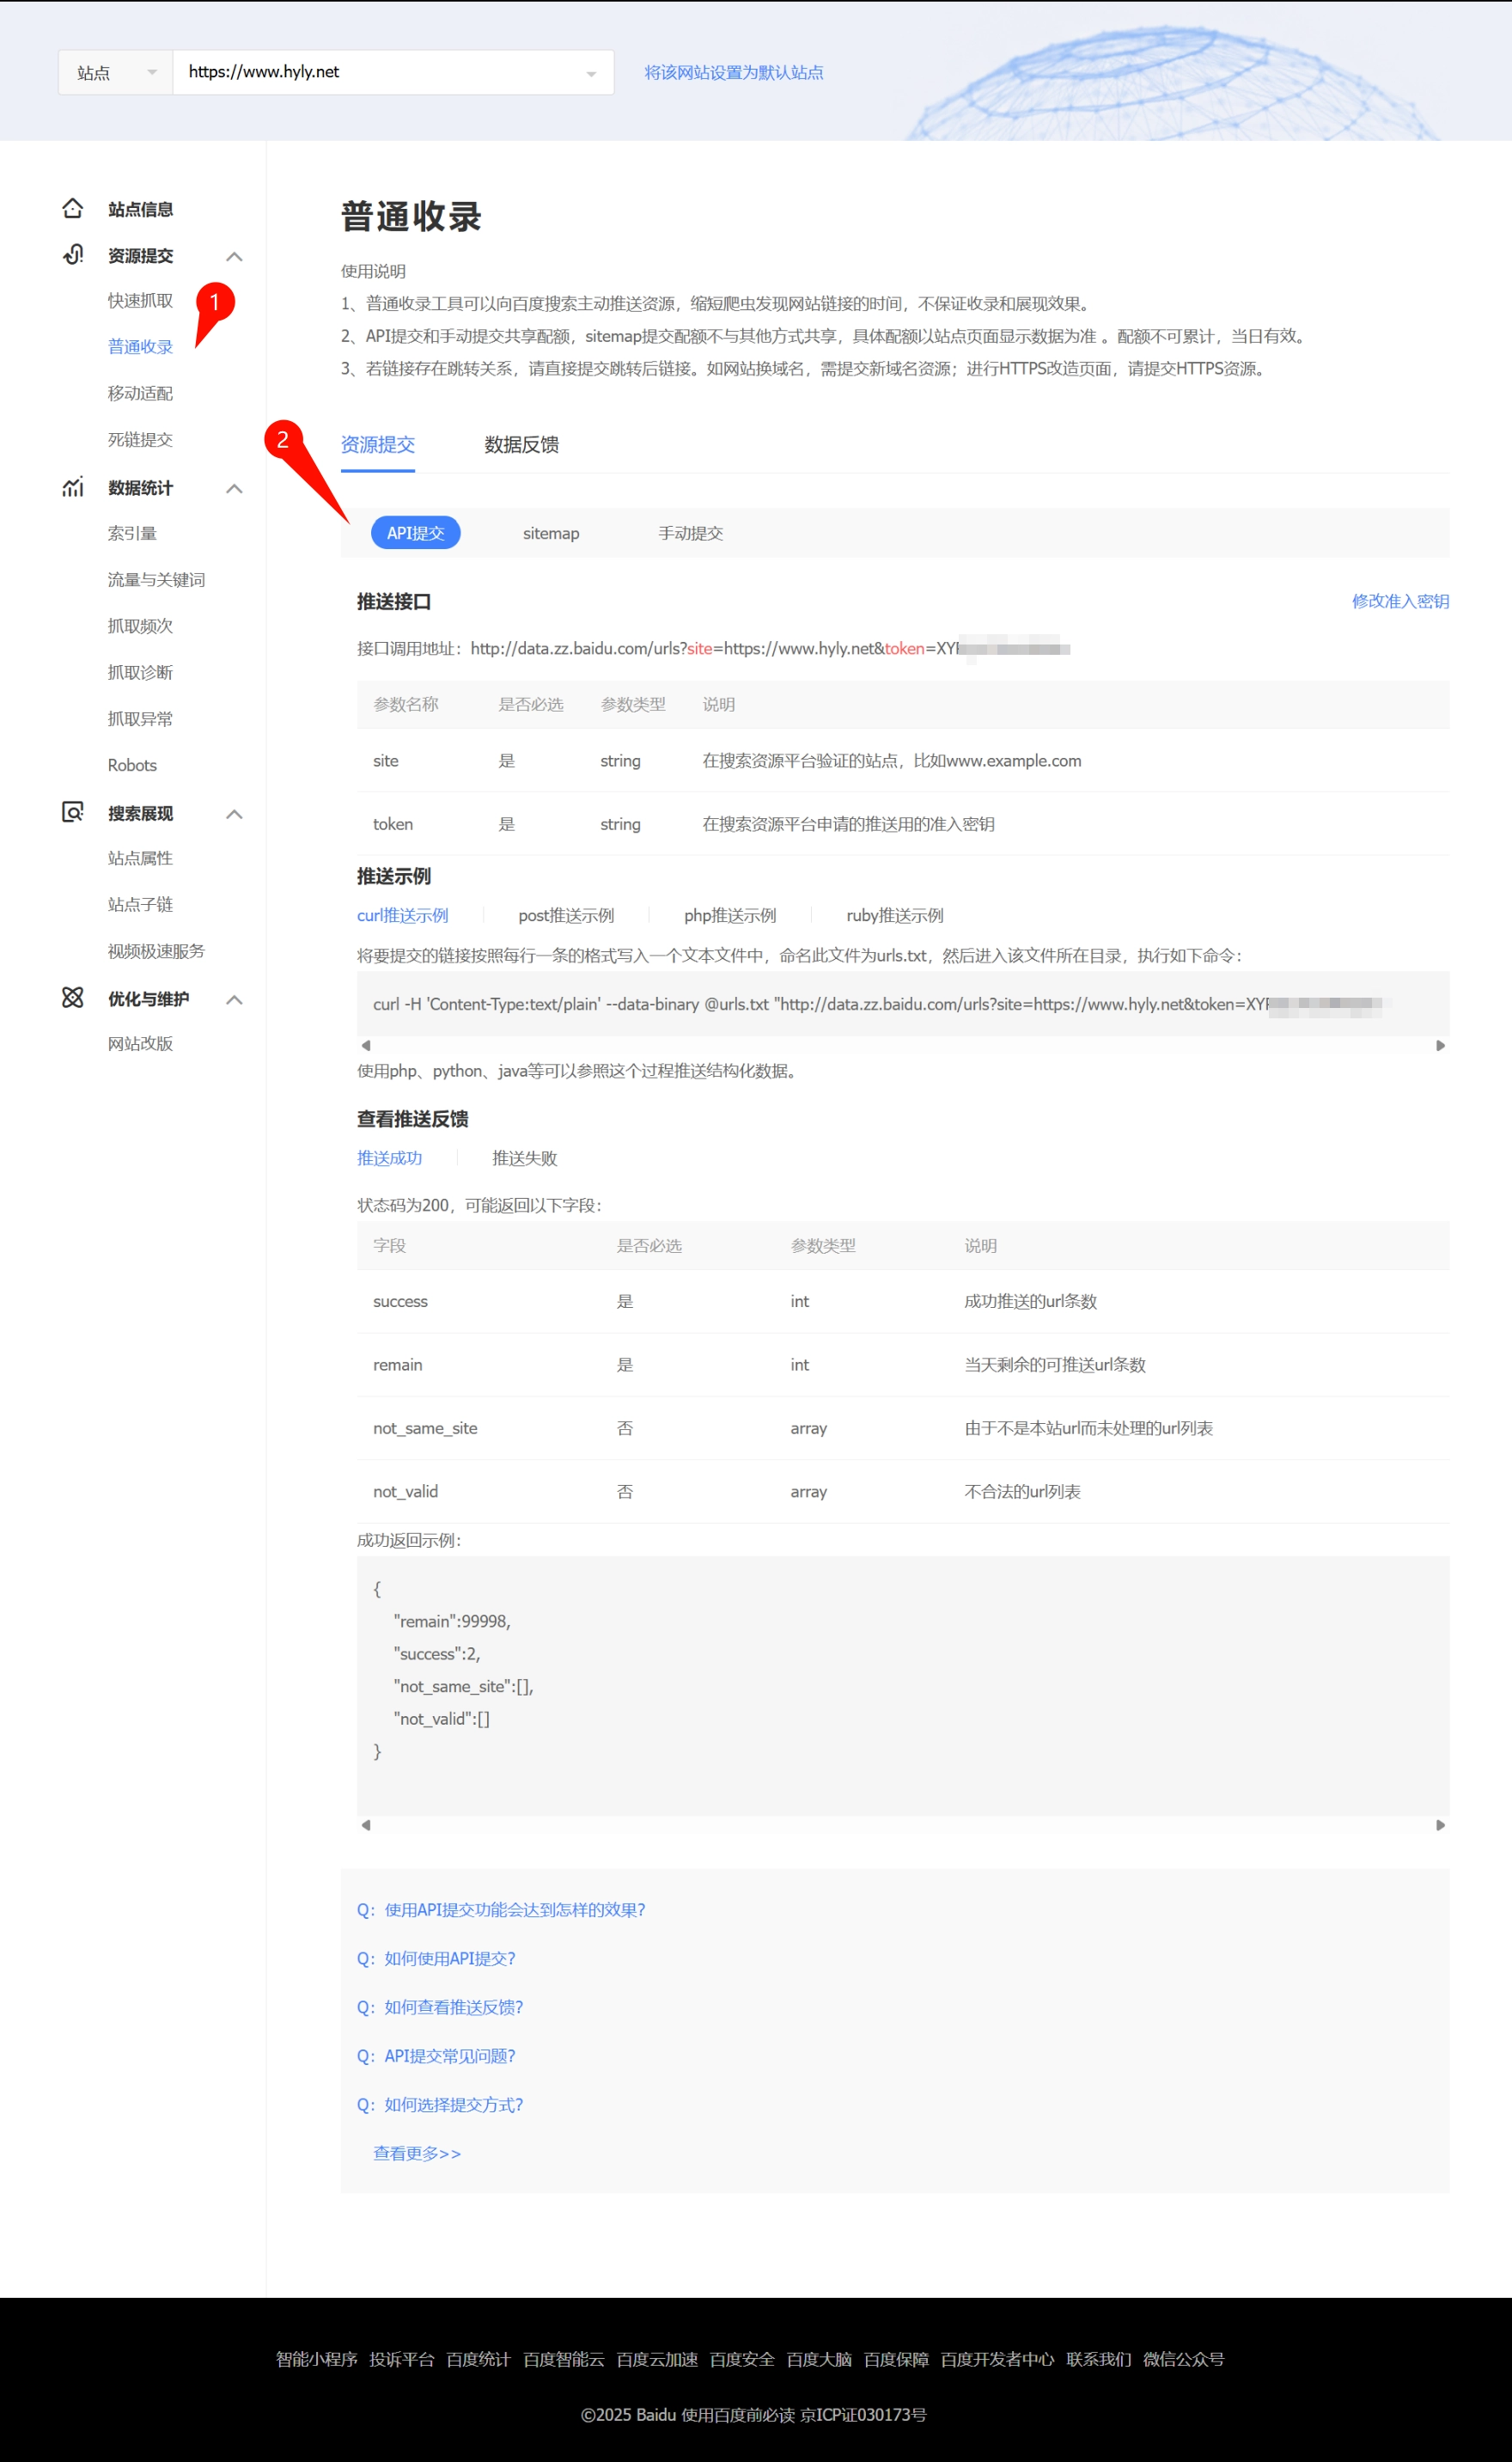Click footer link 投诉平台
Viewport: 1512px width, 2462px height.
402,2360
